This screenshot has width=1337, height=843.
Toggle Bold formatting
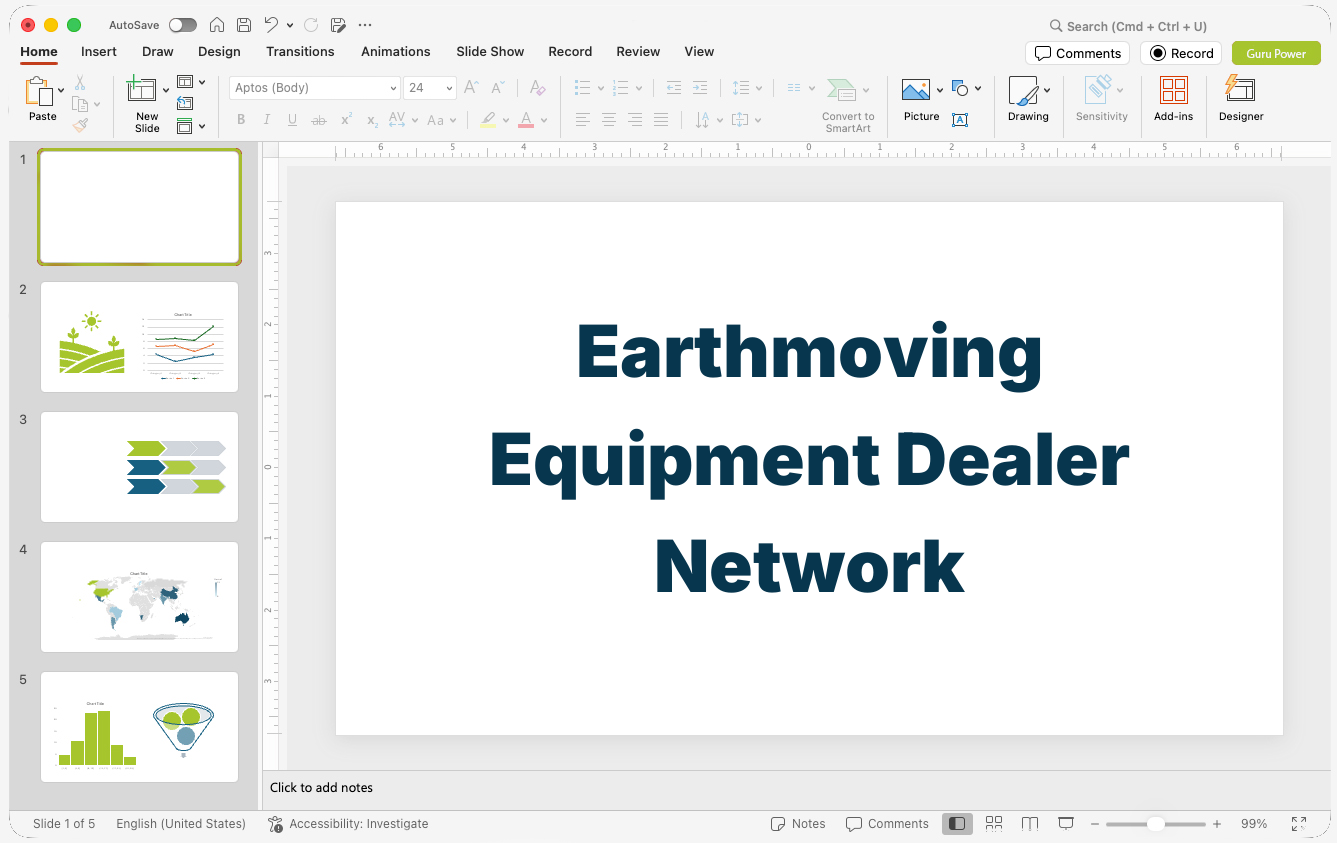click(241, 120)
